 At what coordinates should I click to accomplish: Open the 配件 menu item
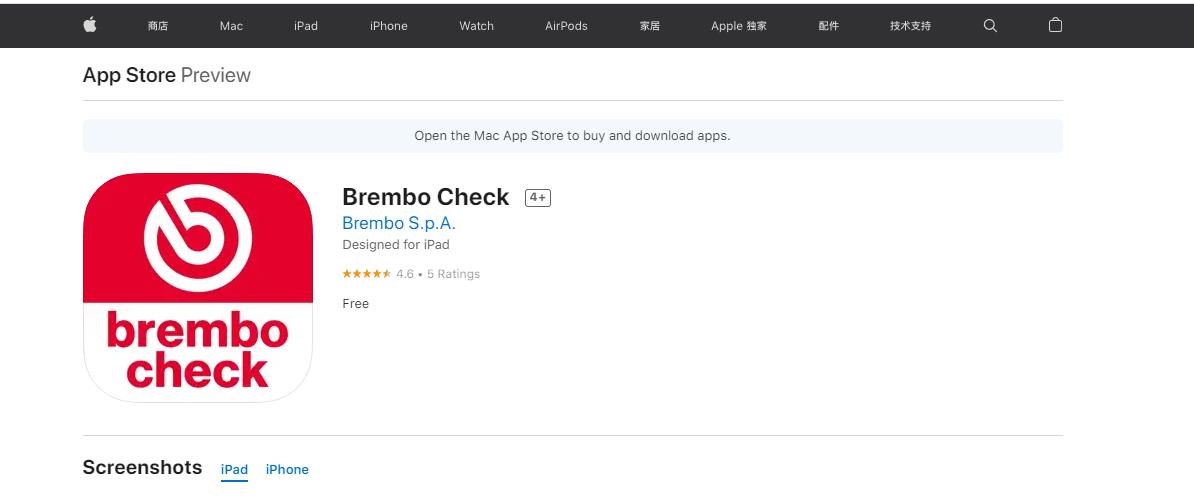tap(828, 26)
